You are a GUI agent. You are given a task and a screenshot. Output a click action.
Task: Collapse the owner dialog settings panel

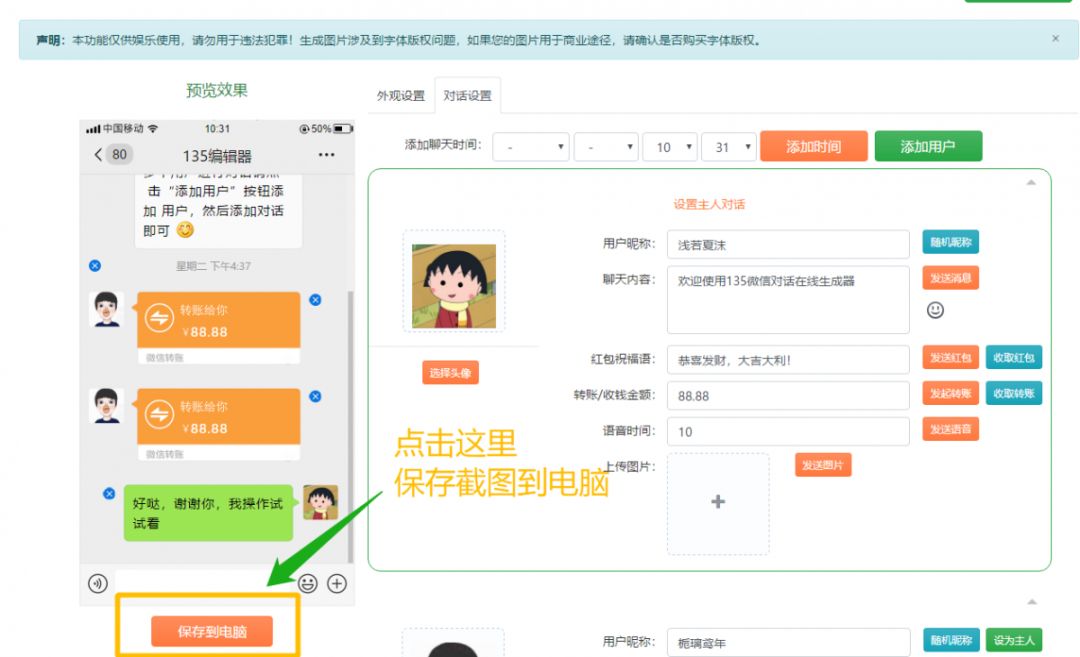point(1031,182)
